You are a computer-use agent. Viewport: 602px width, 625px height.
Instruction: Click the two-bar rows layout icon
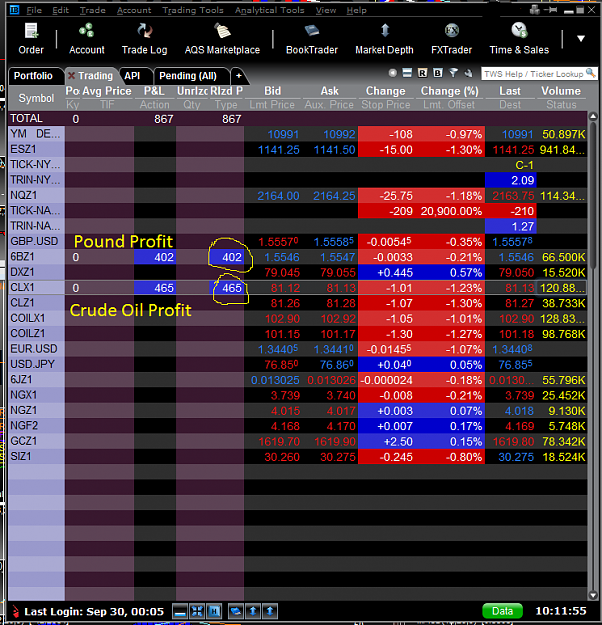tap(407, 73)
